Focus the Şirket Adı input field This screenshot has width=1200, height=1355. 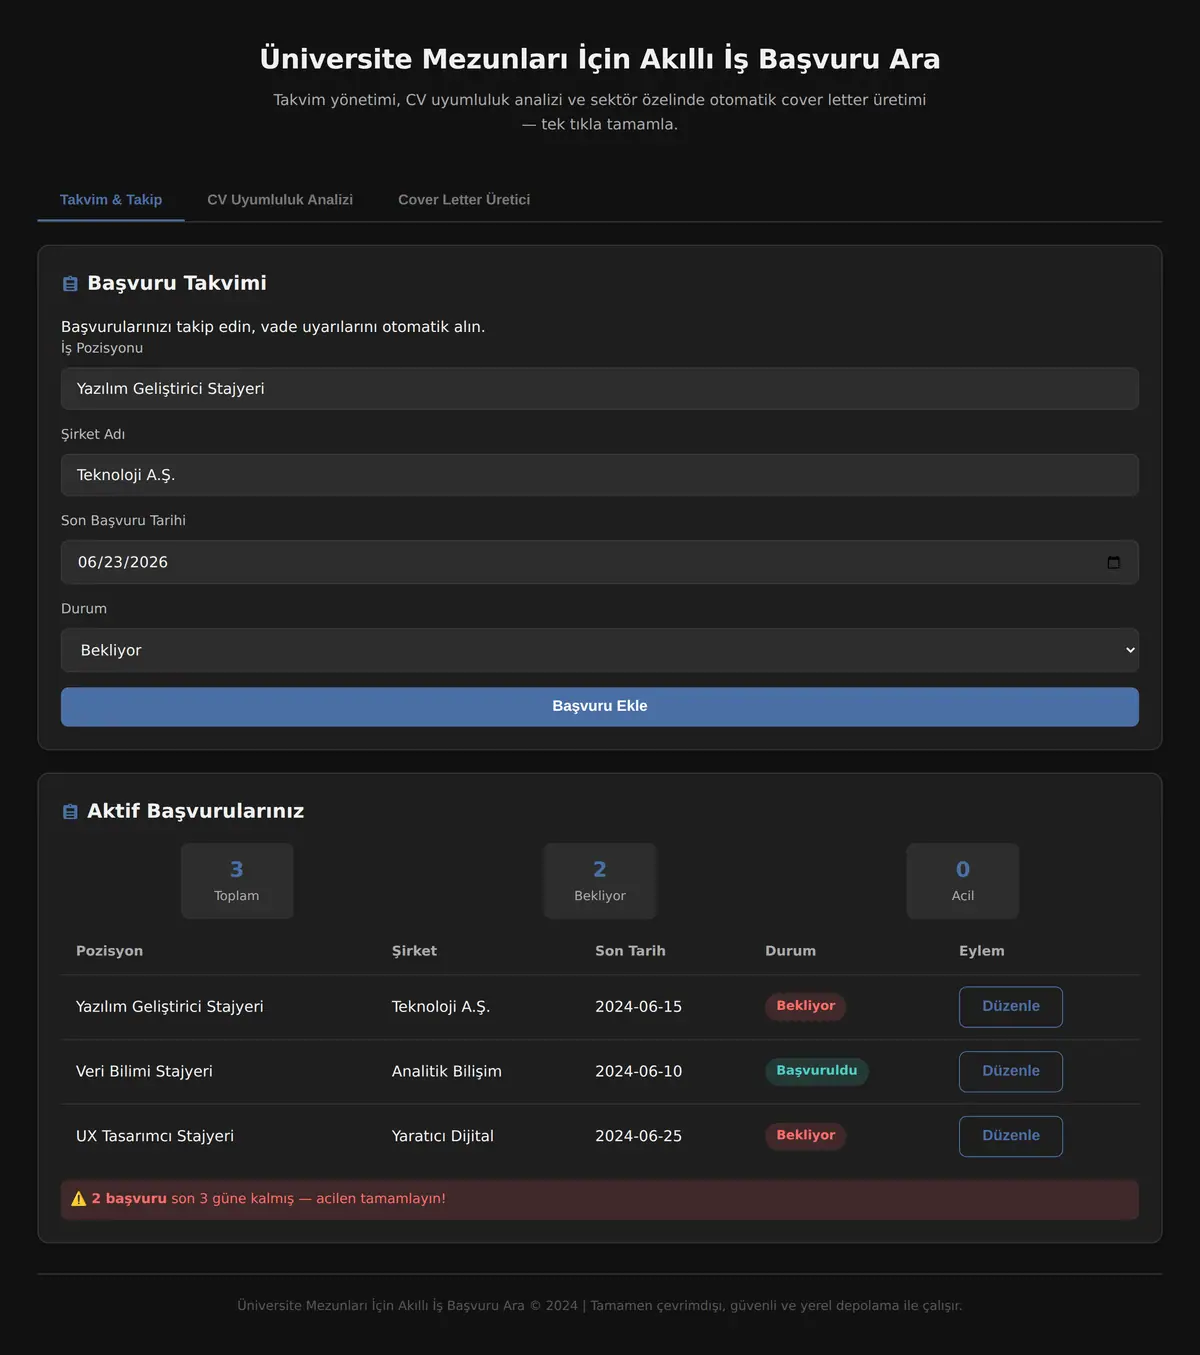click(600, 475)
